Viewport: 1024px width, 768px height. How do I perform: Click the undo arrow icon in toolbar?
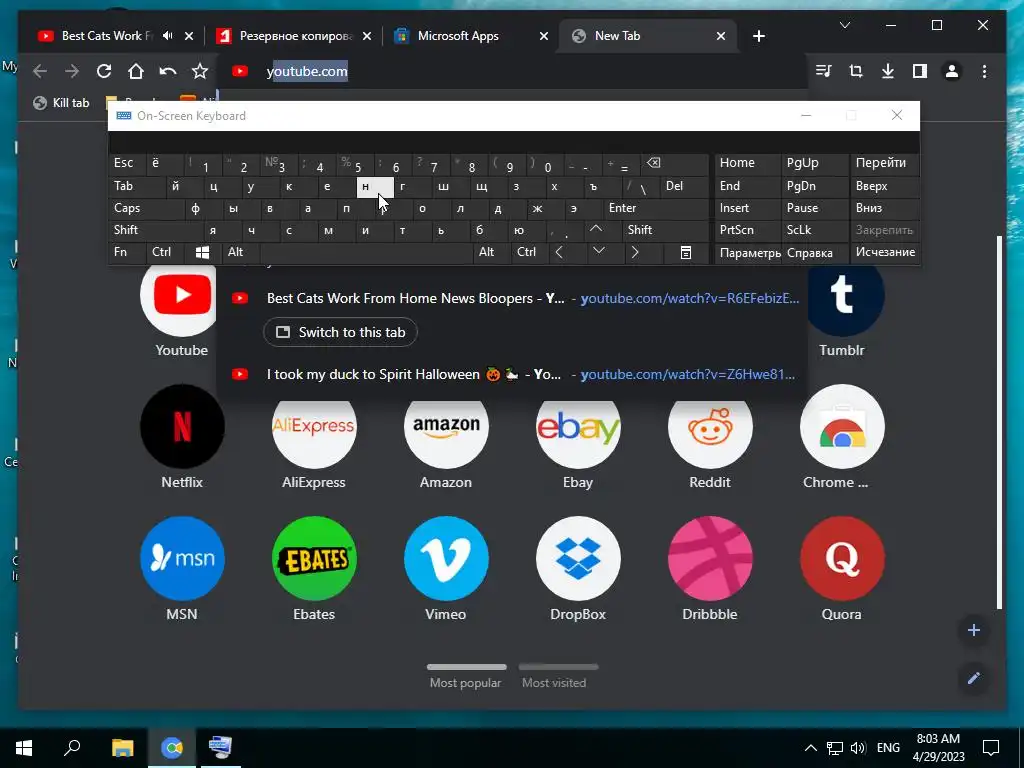[168, 71]
